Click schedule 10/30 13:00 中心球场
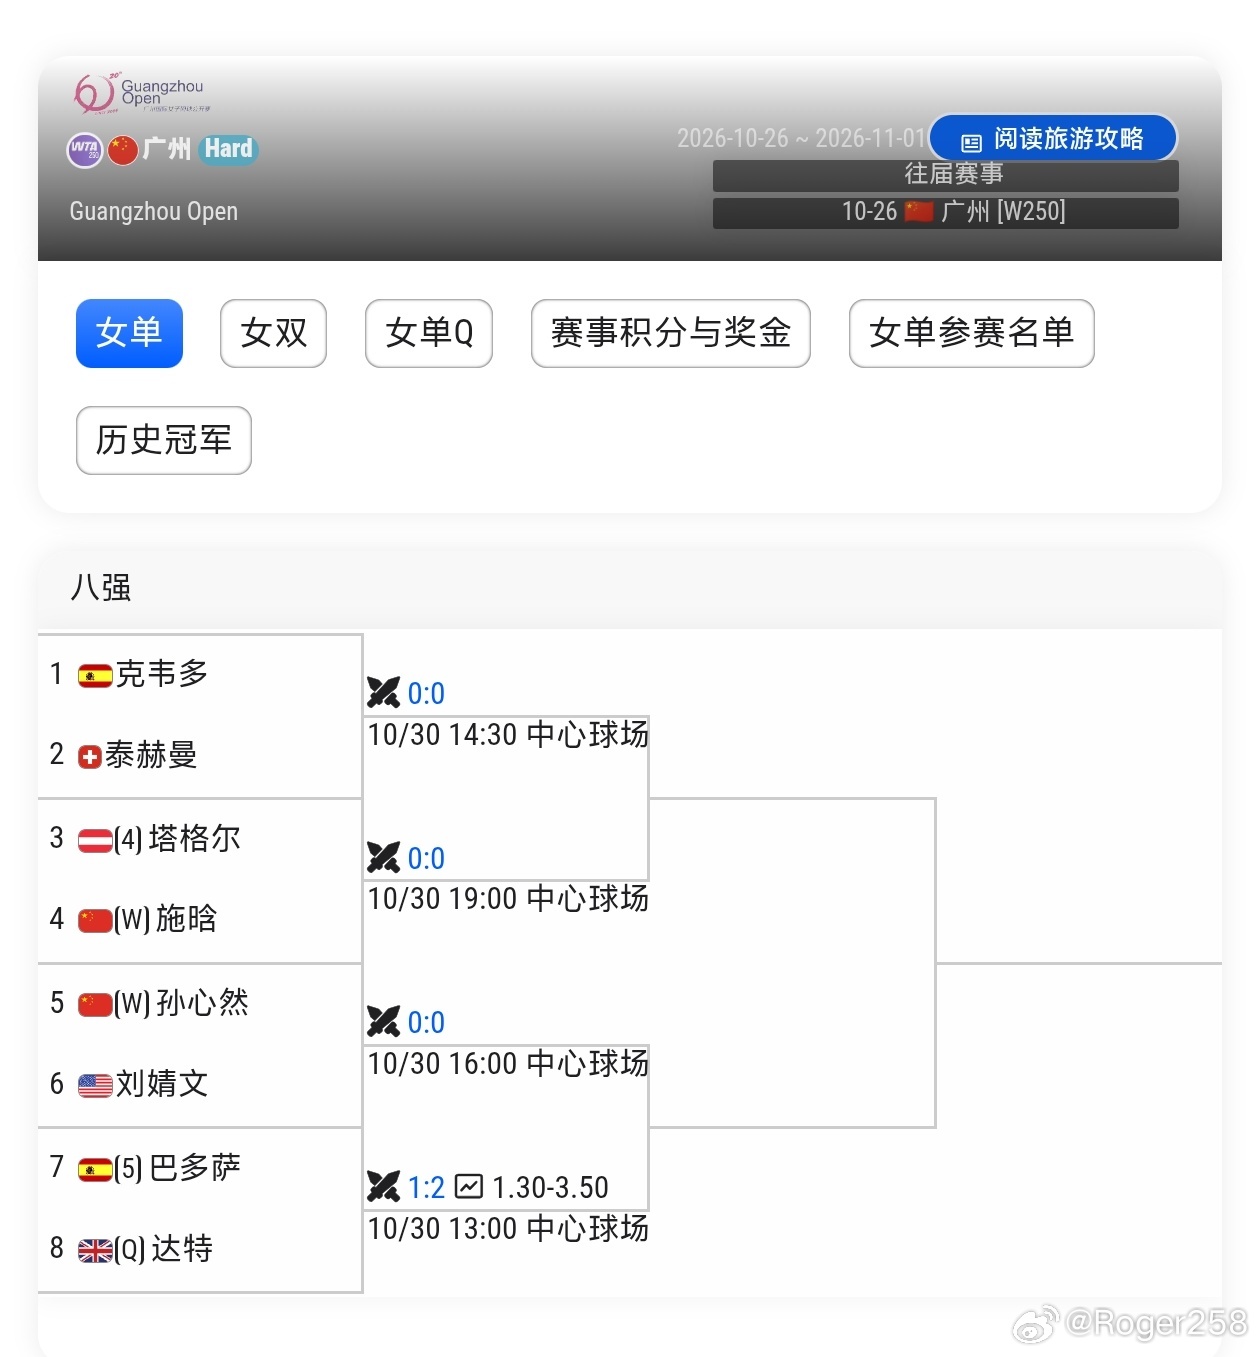 508,1229
